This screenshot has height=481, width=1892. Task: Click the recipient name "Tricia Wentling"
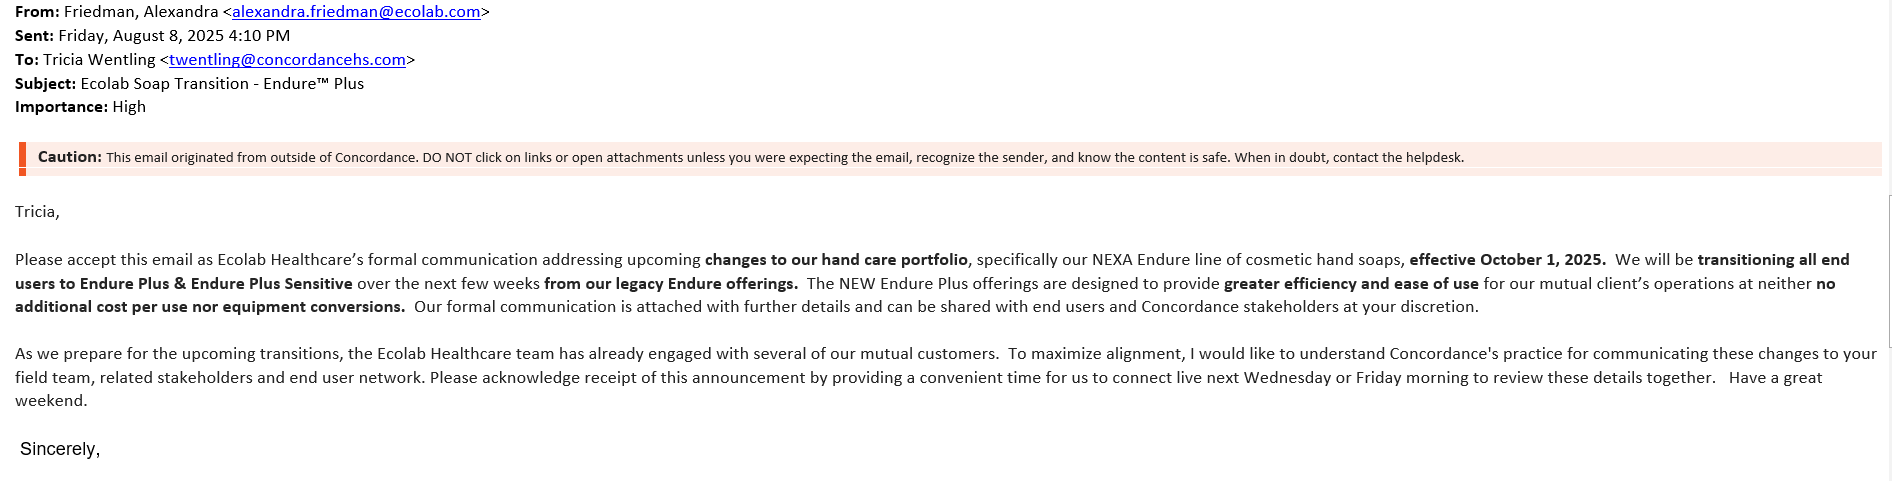pos(99,60)
